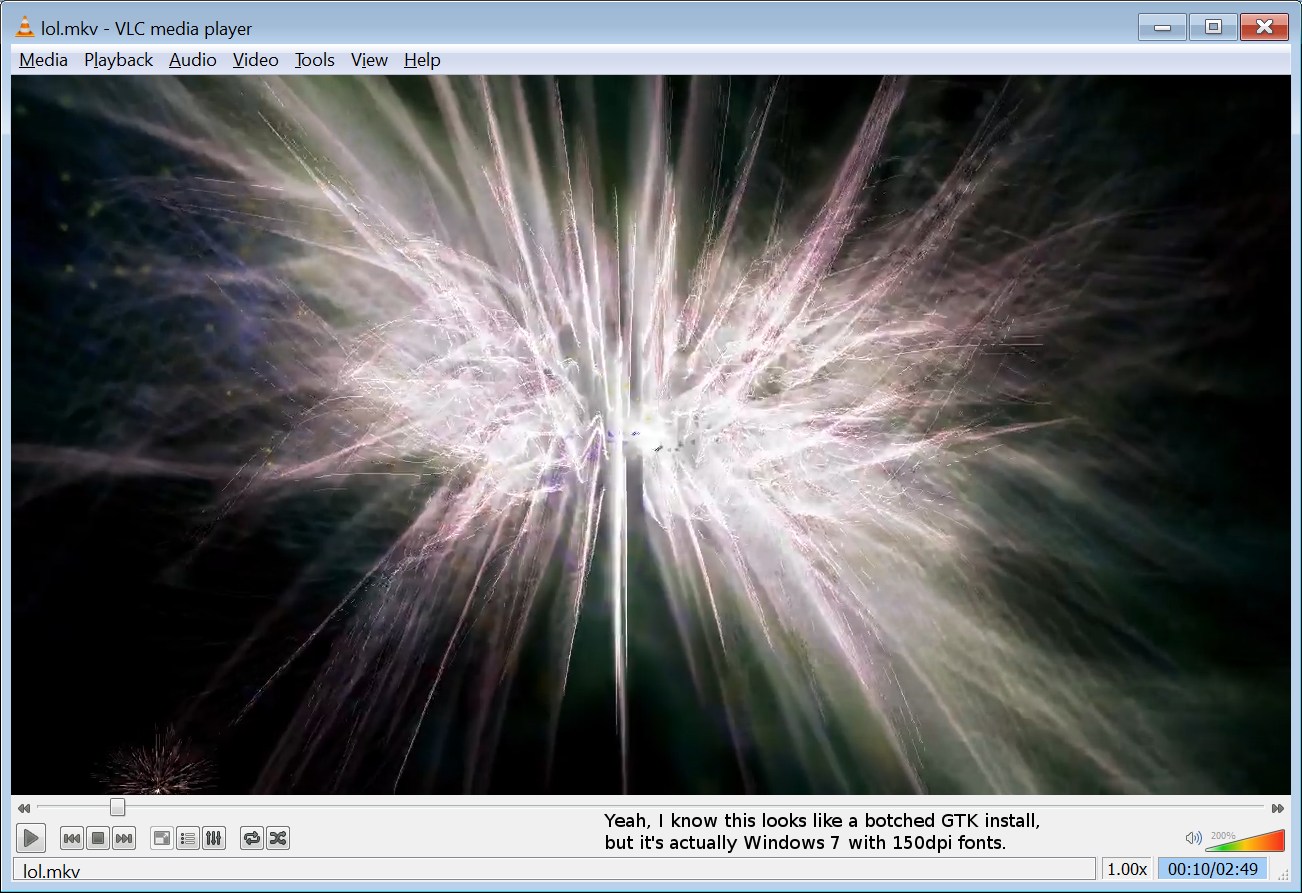Open the Playback menu
Screen dimensions: 1302x893
point(118,60)
